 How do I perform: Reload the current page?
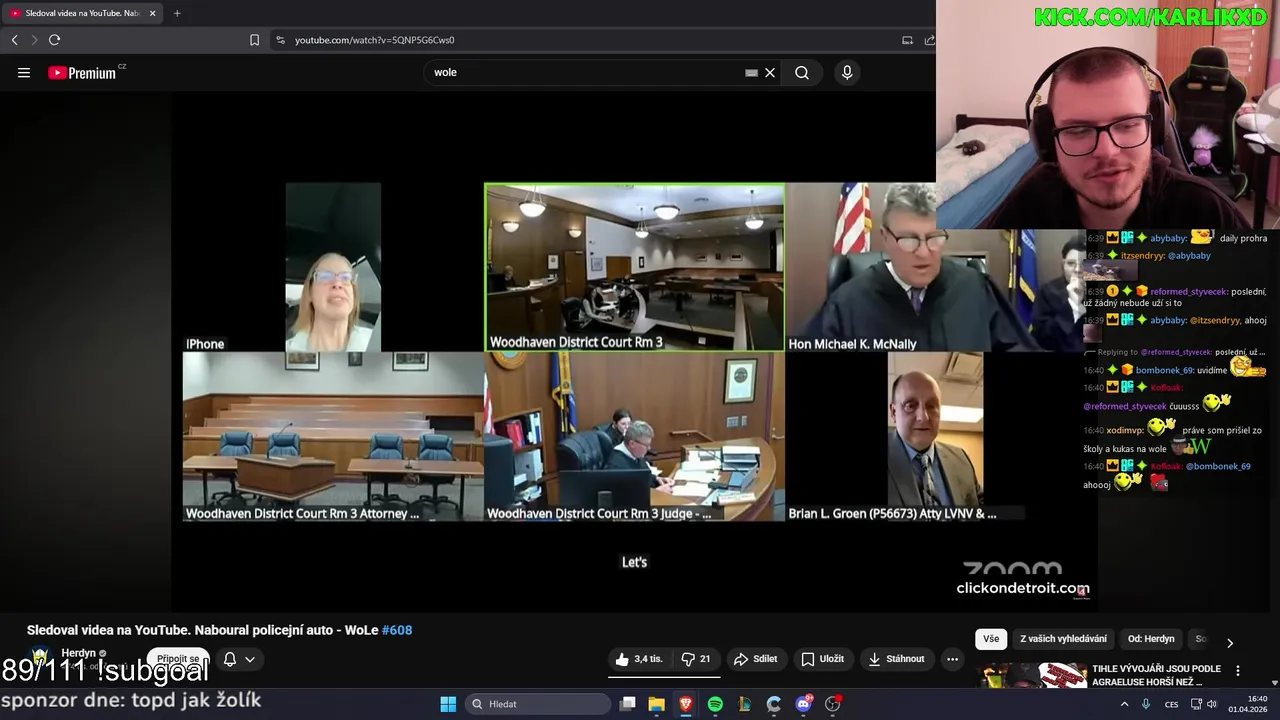click(x=54, y=40)
